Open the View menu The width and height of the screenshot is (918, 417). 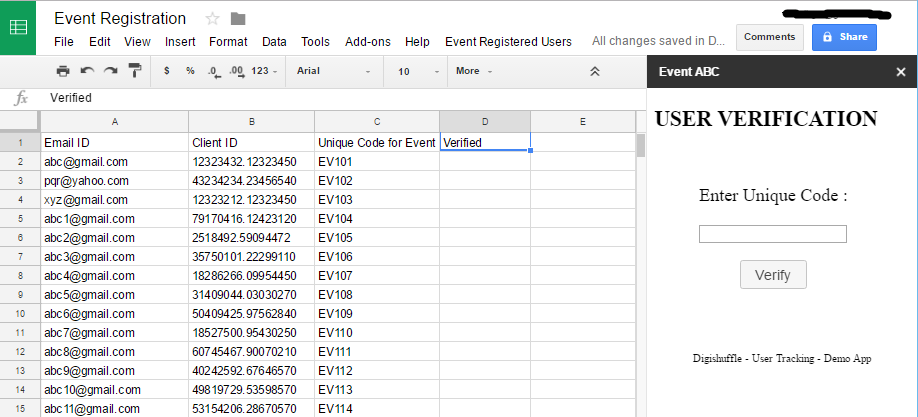(138, 42)
